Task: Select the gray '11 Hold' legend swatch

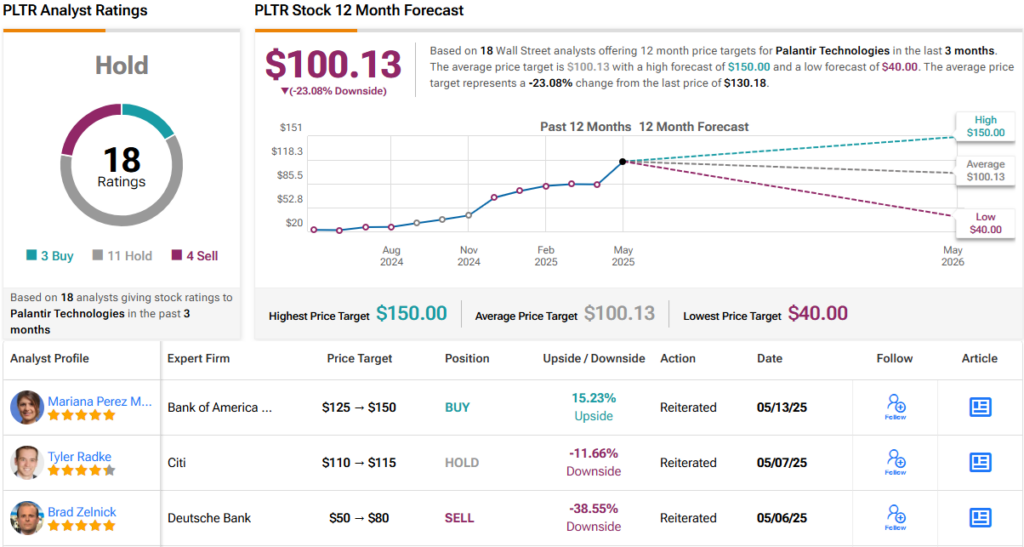Action: click(x=97, y=256)
